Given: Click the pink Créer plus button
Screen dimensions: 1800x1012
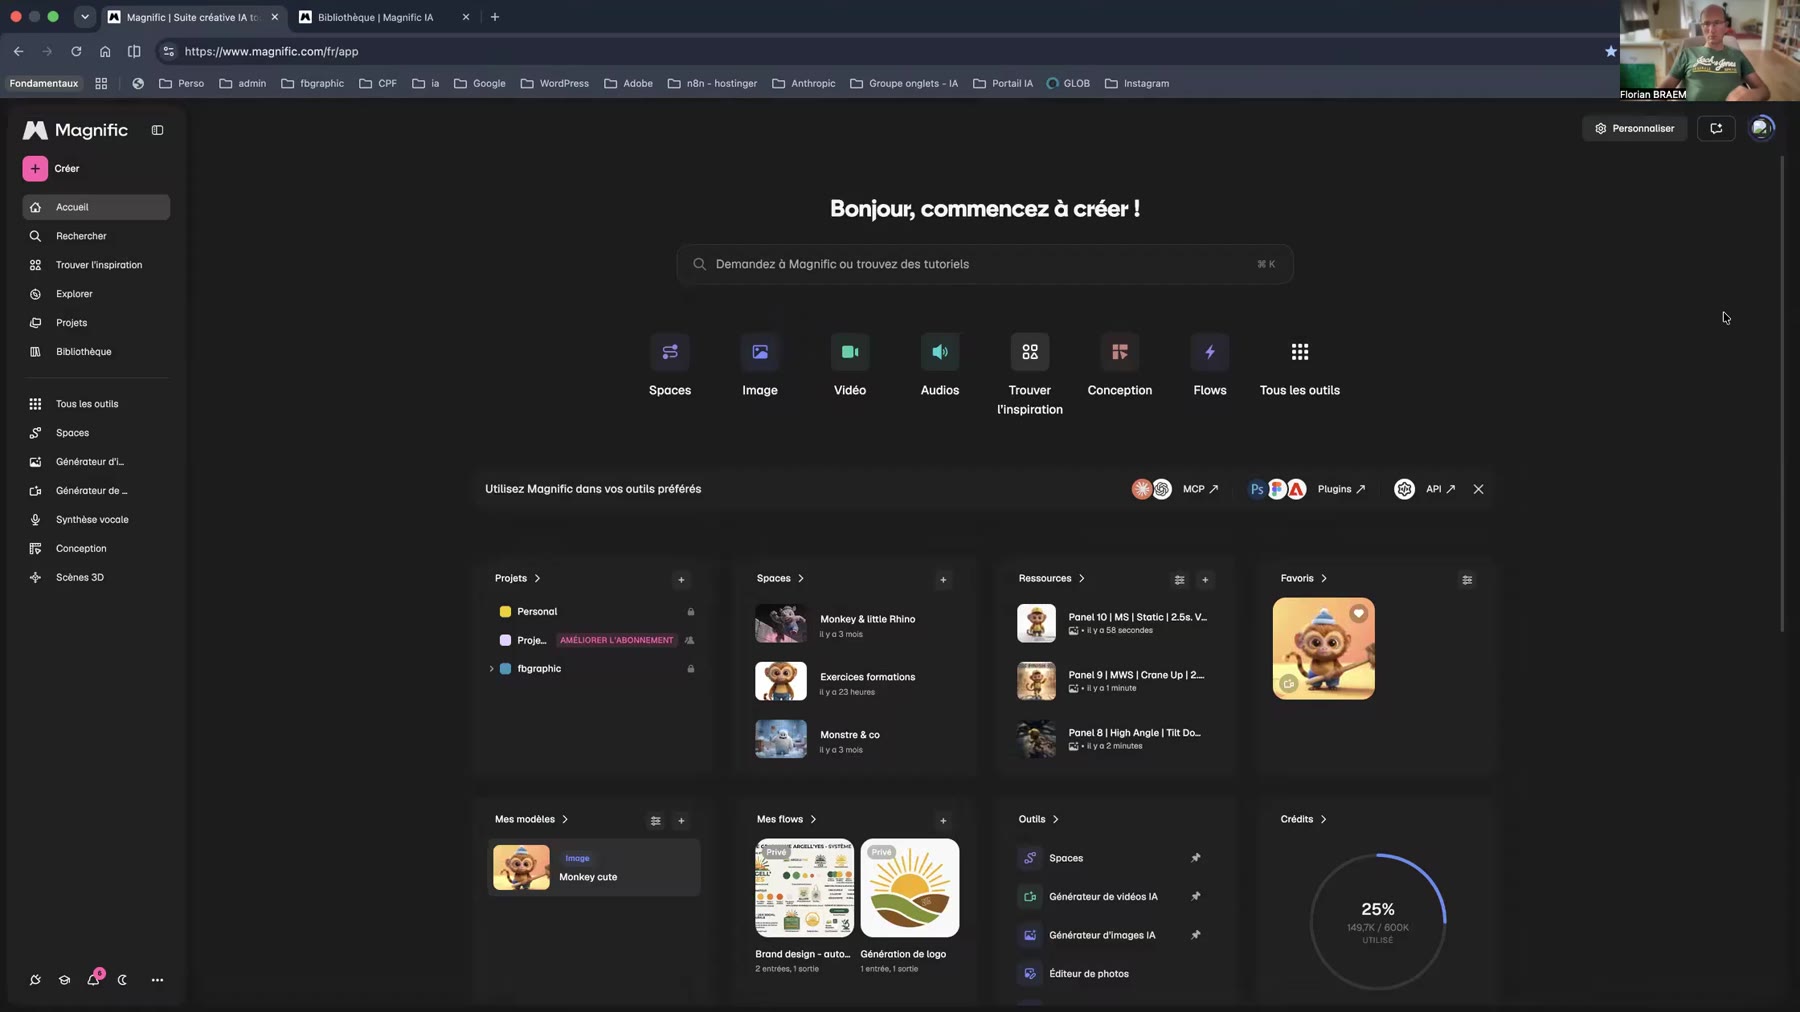Looking at the screenshot, I should pos(35,169).
